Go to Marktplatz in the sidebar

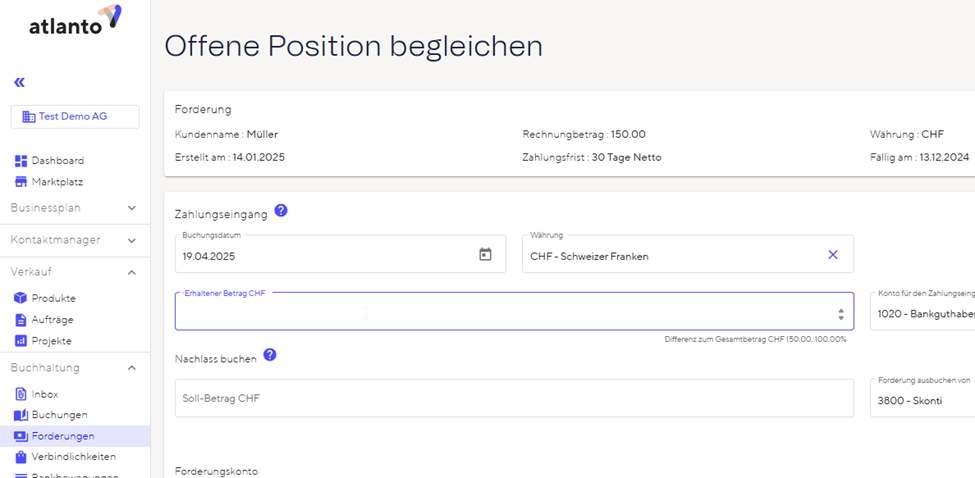coord(57,182)
